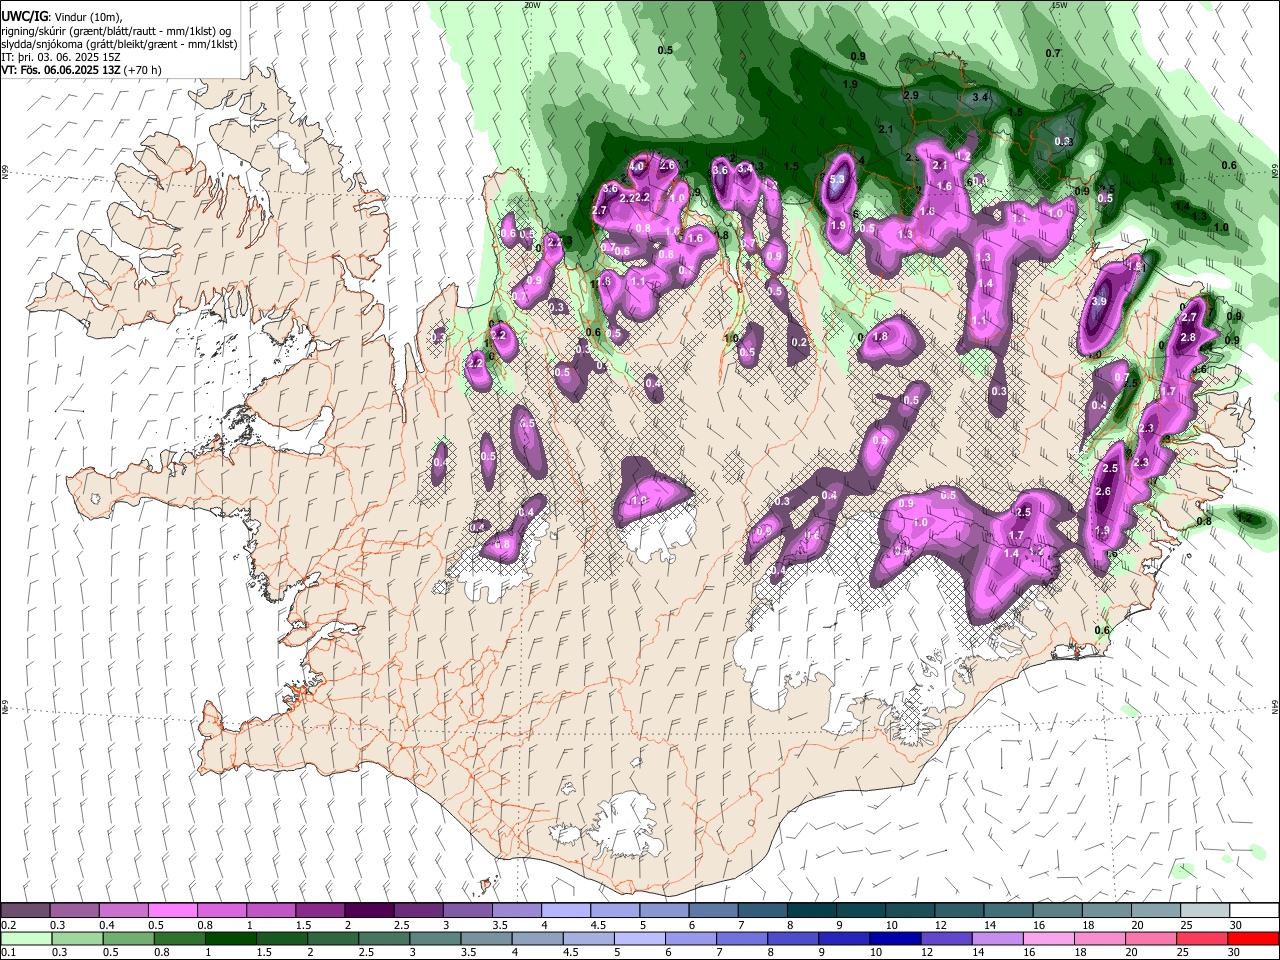Click the '5.3' precipitation value on the map
This screenshot has height=960, width=1280.
tap(838, 180)
